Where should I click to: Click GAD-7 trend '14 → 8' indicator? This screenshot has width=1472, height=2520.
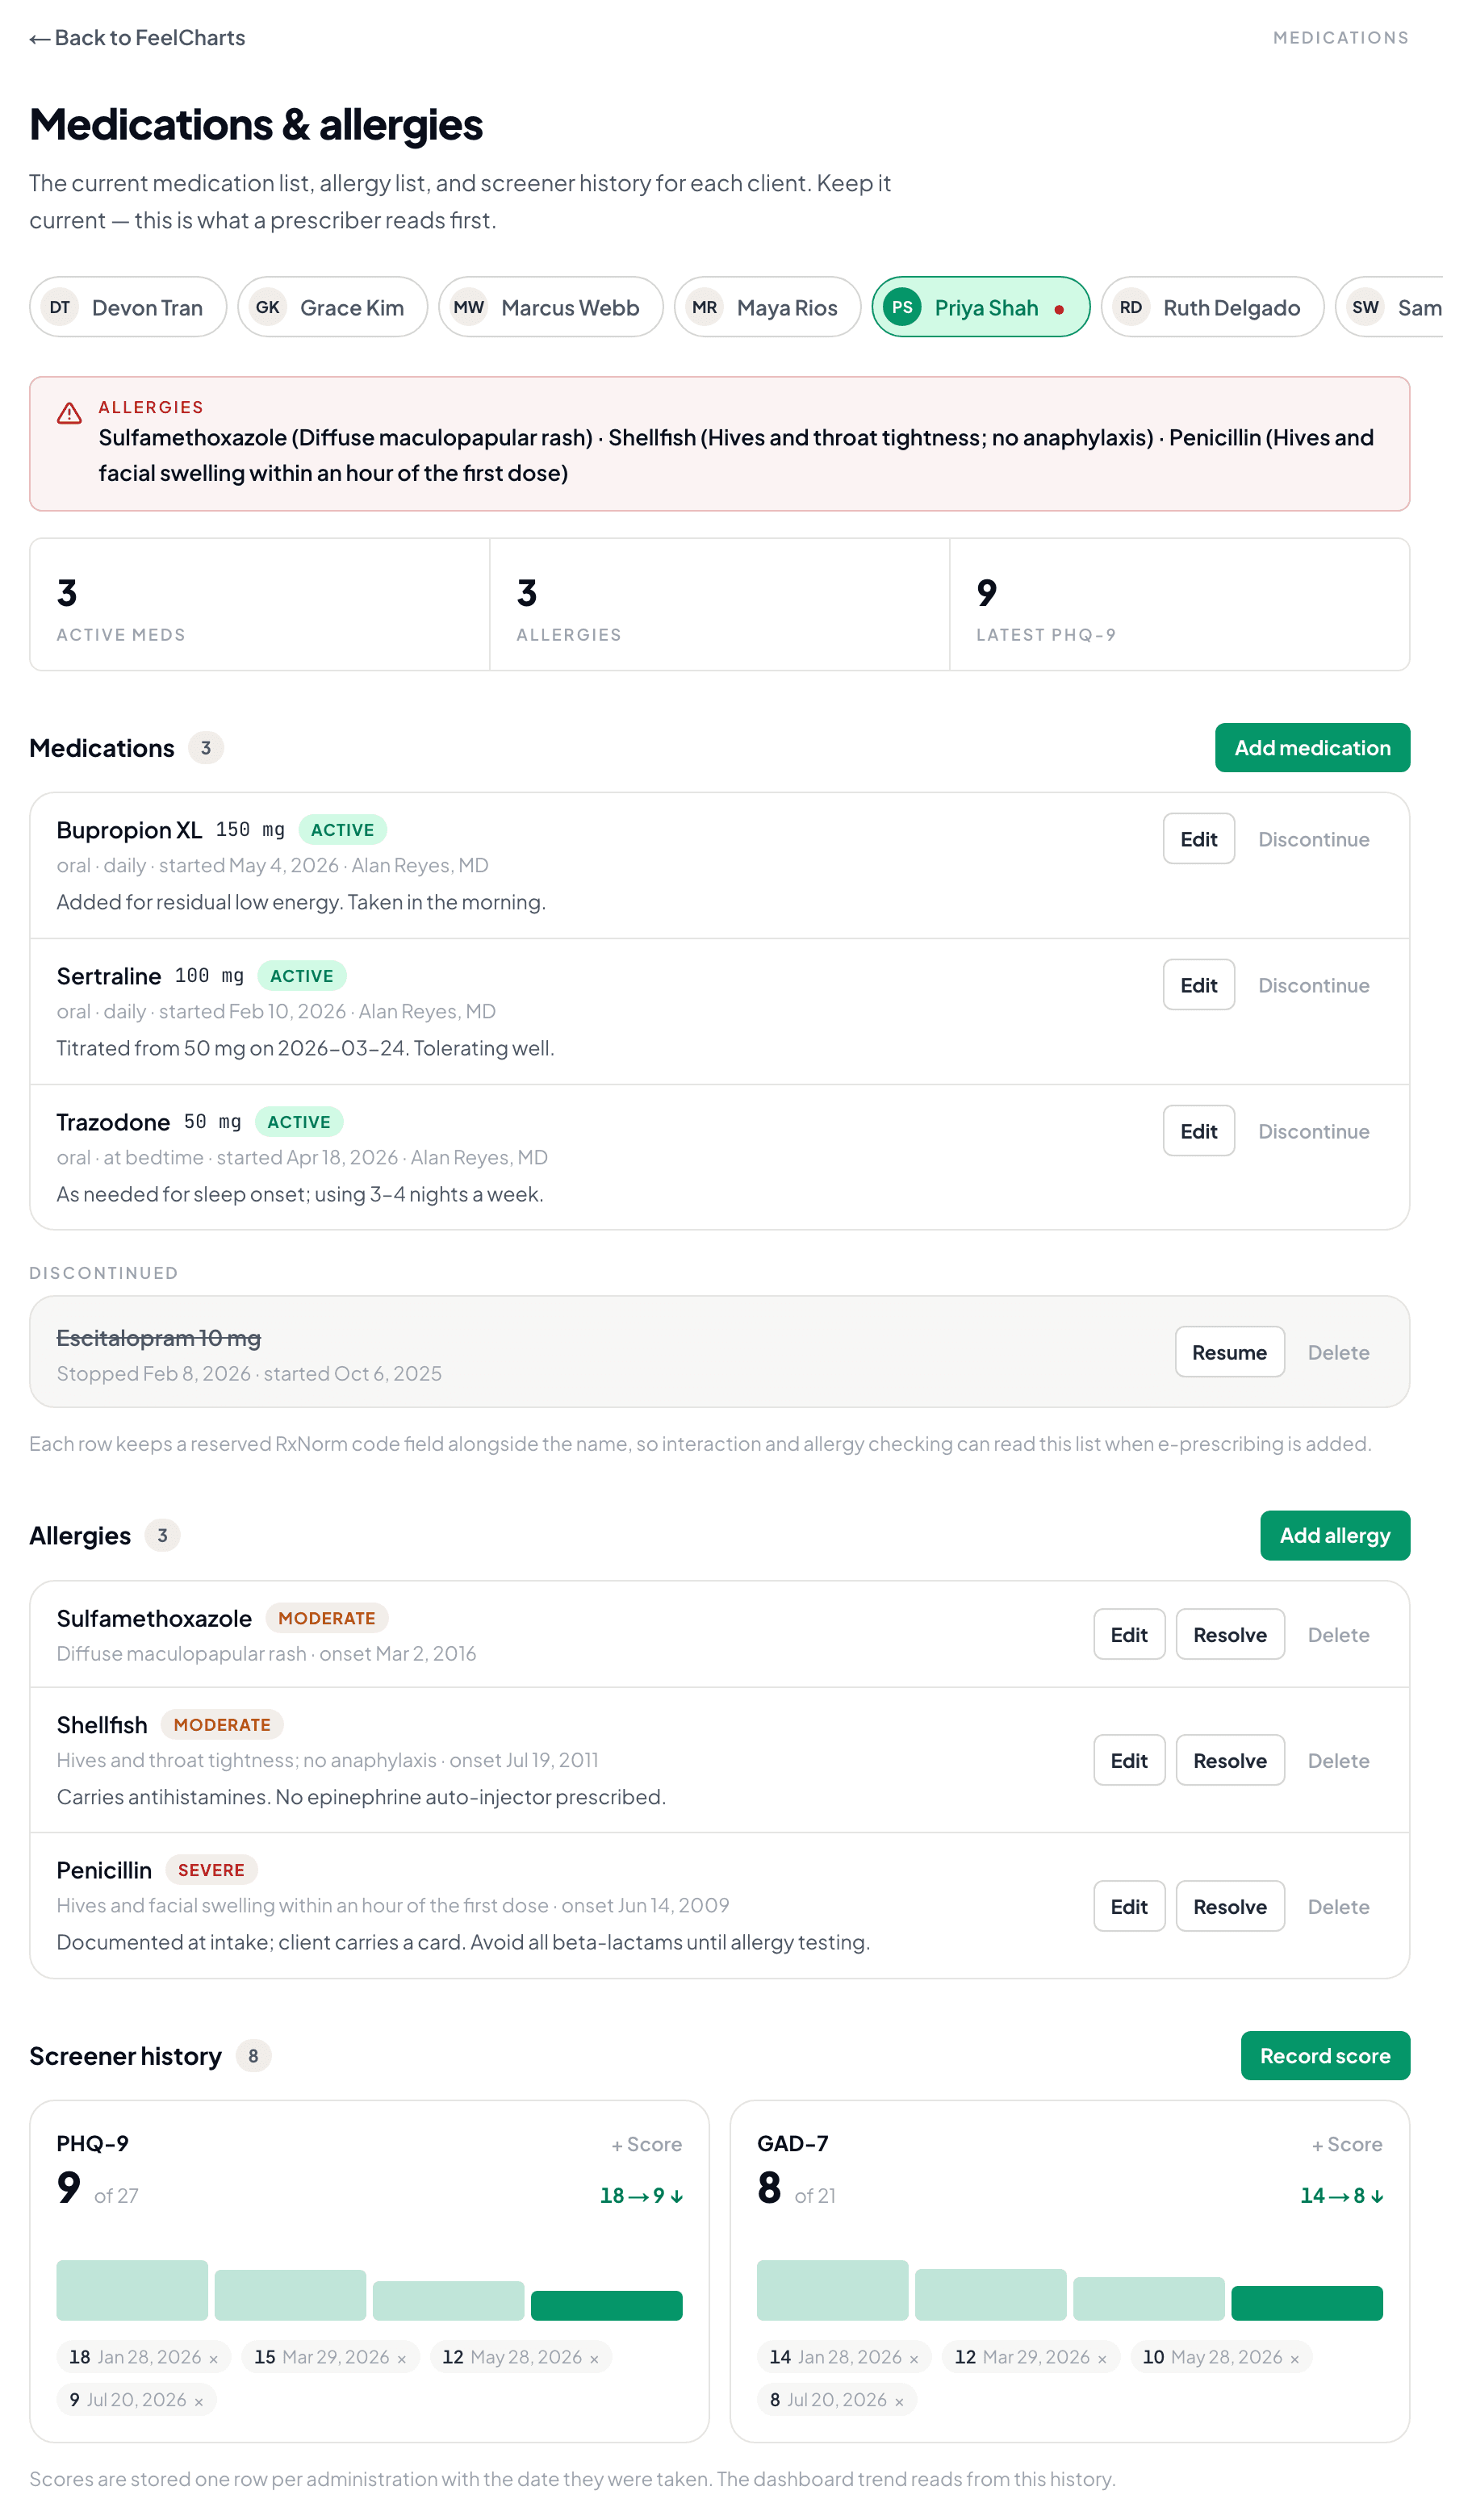(1341, 2196)
